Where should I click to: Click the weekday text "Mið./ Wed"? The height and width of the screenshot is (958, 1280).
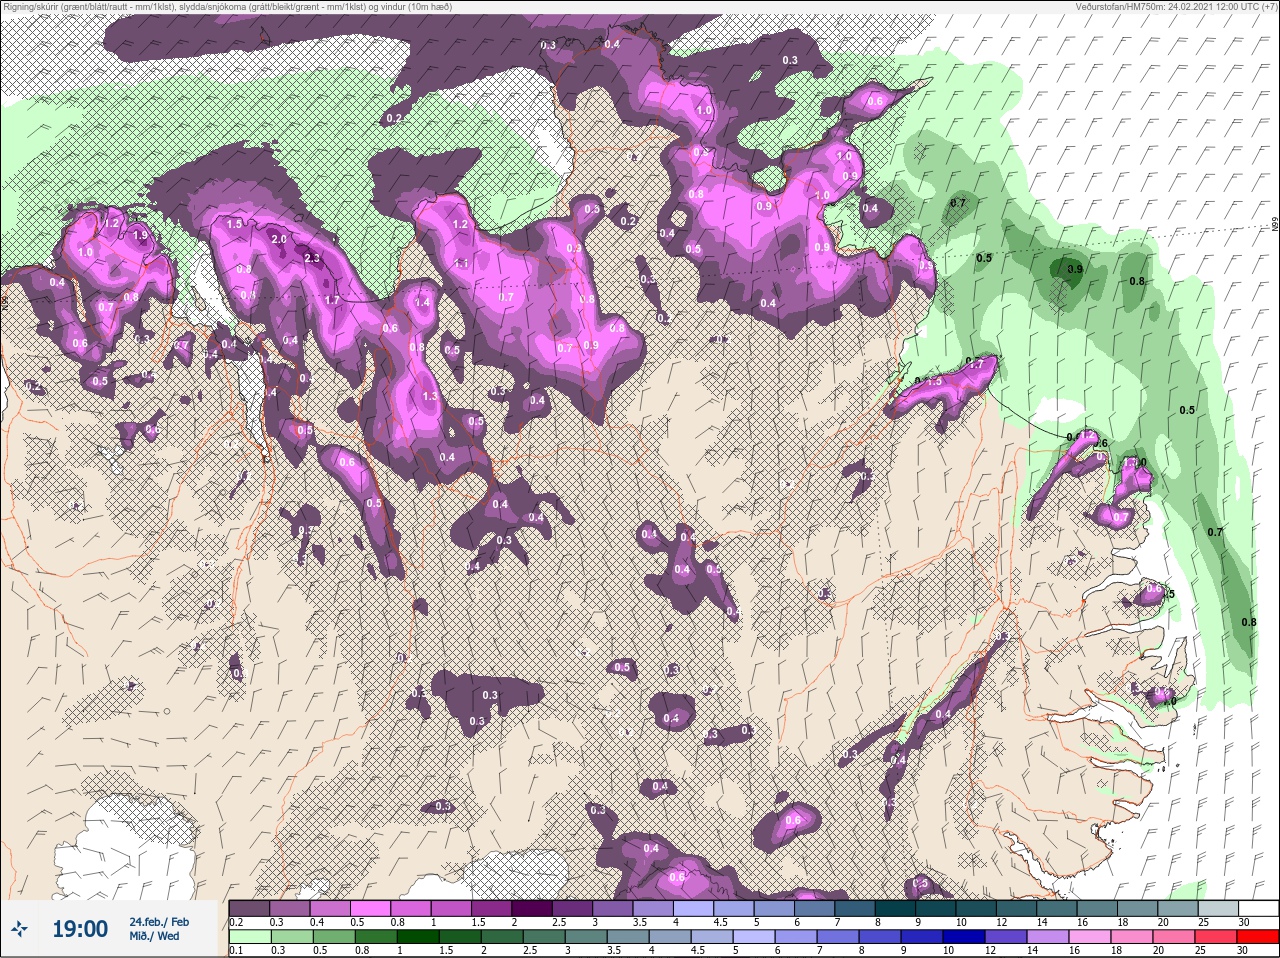[x=154, y=936]
